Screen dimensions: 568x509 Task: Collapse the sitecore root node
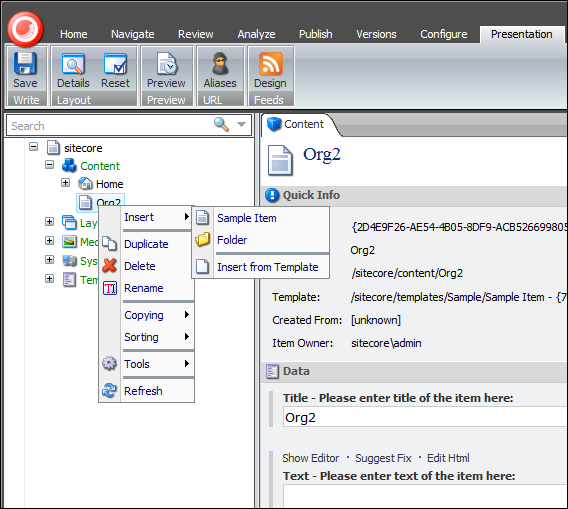[34, 147]
